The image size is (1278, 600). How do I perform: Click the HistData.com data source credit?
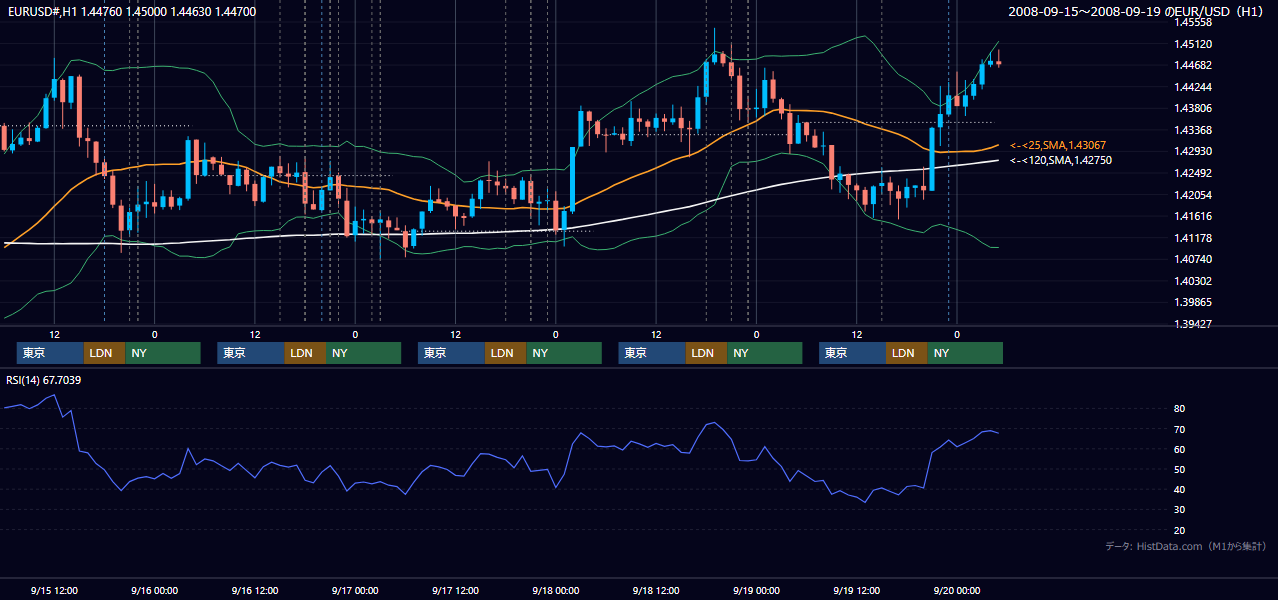tap(1186, 546)
